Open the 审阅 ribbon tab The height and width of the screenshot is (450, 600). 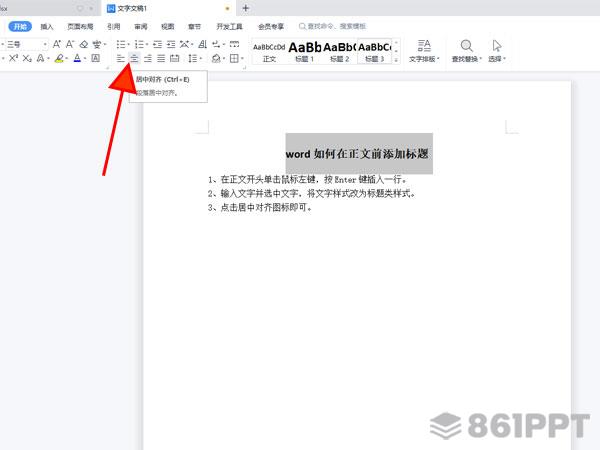point(141,26)
